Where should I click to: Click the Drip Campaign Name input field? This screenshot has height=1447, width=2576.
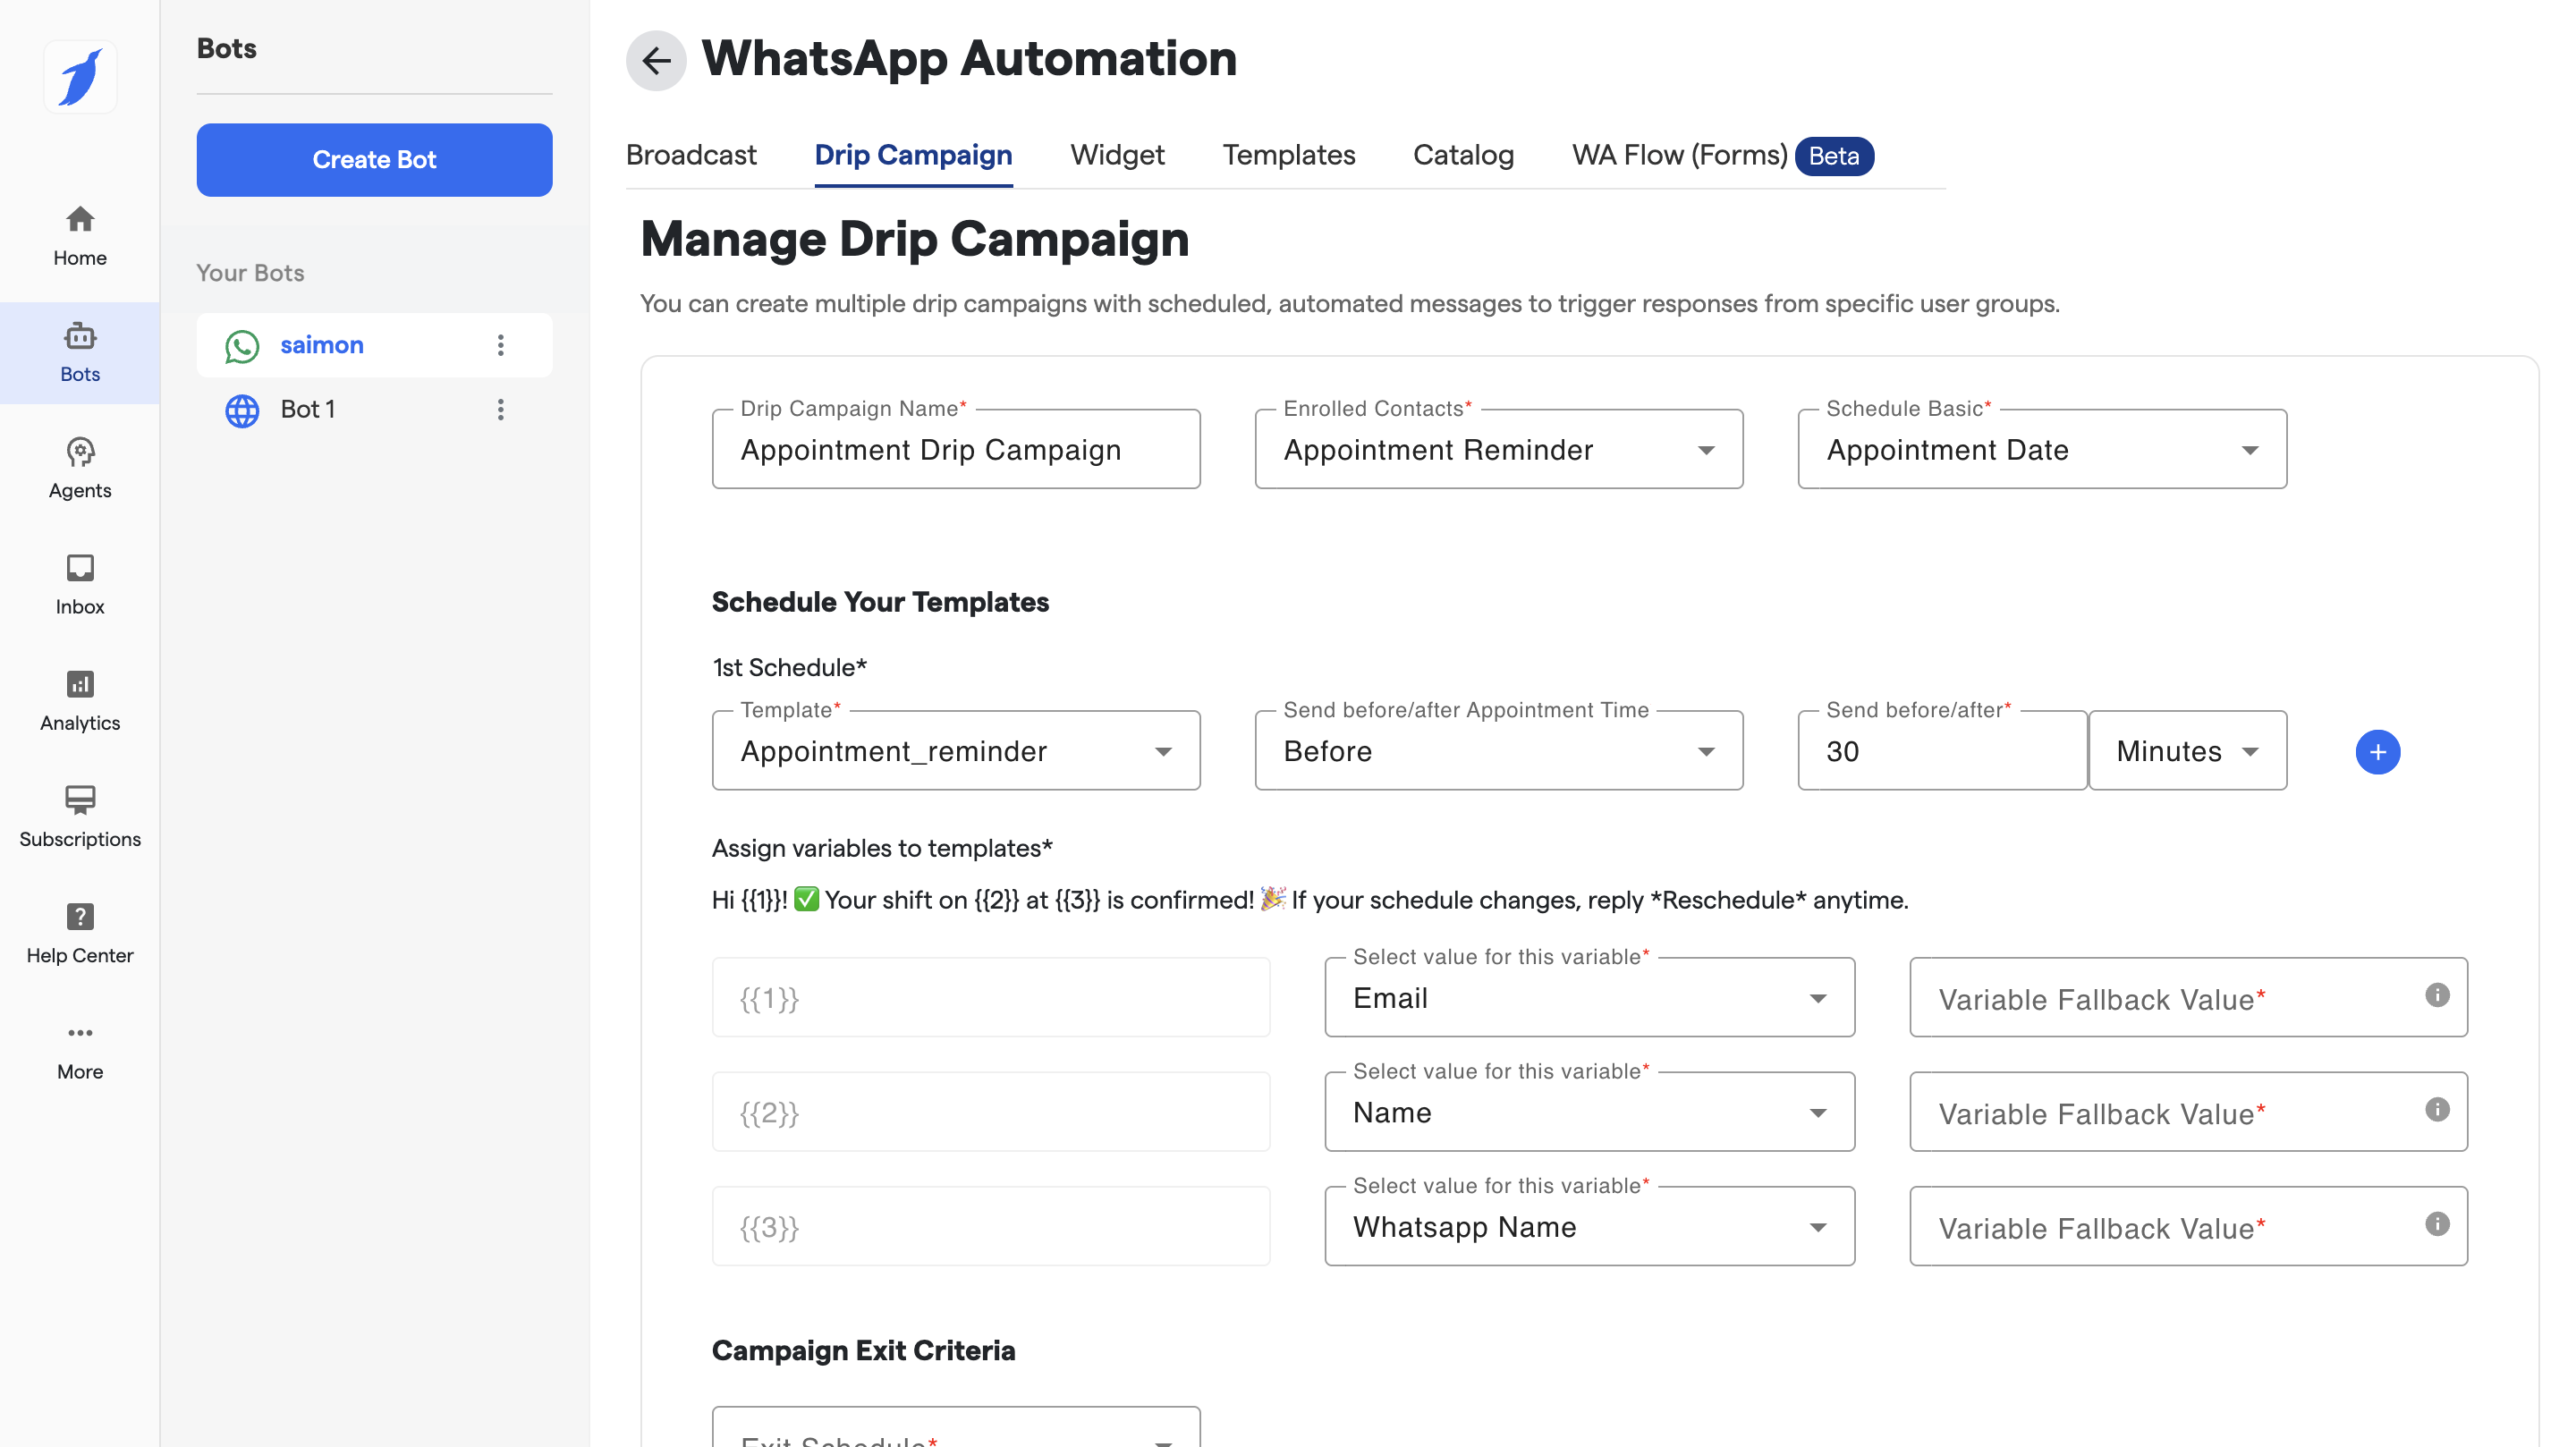click(x=955, y=450)
